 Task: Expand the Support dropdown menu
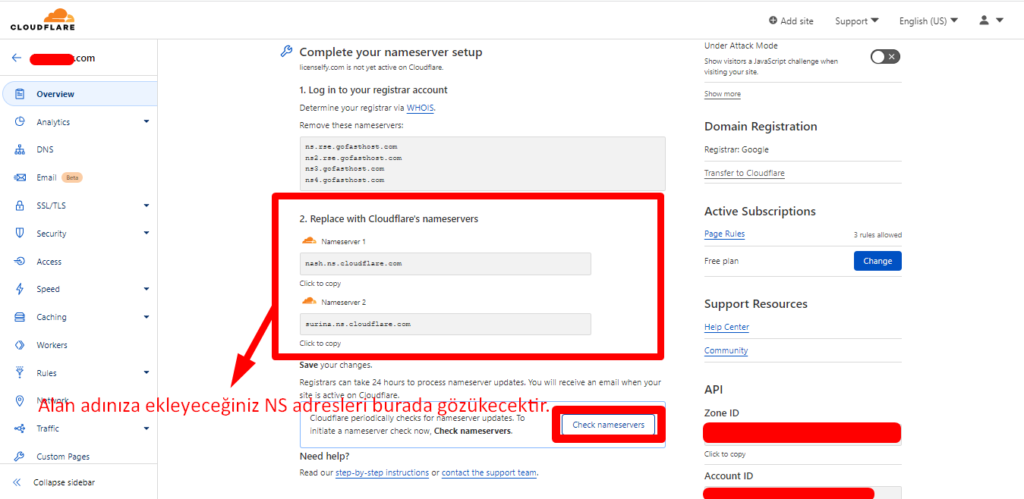click(856, 20)
